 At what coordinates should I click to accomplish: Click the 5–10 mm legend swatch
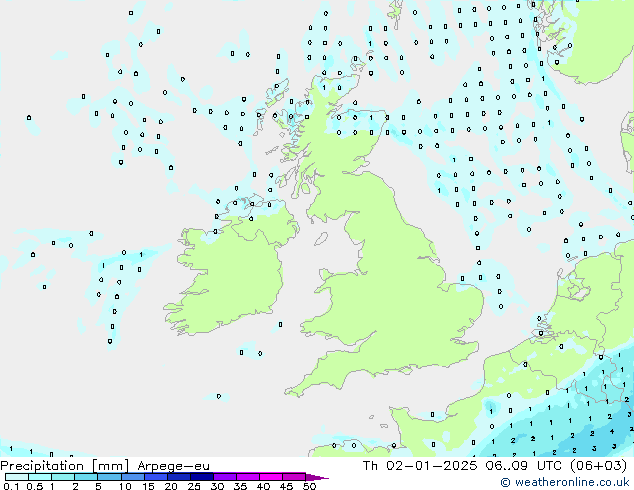click(109, 477)
